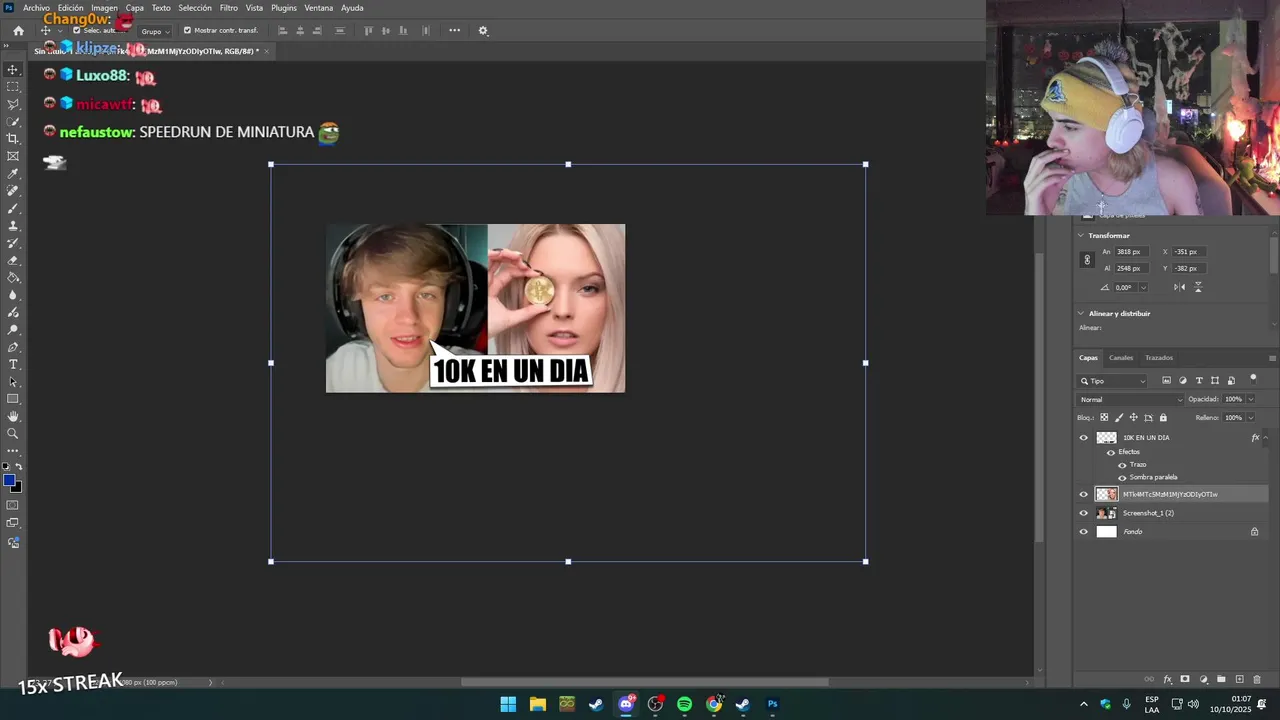This screenshot has height=720, width=1280.
Task: Collapse effects of 10K EN UN DIA layer
Action: pos(1265,438)
